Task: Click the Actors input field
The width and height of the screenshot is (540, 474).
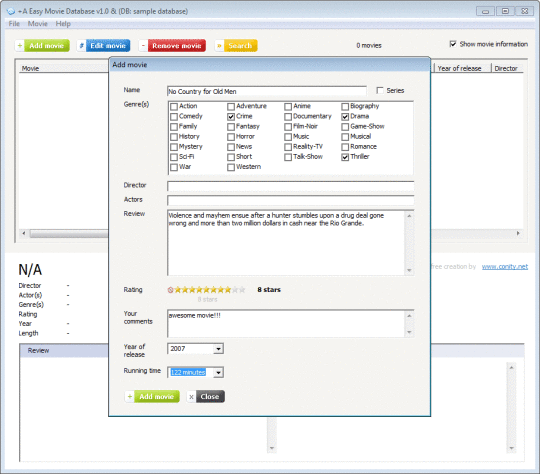Action: (x=291, y=200)
